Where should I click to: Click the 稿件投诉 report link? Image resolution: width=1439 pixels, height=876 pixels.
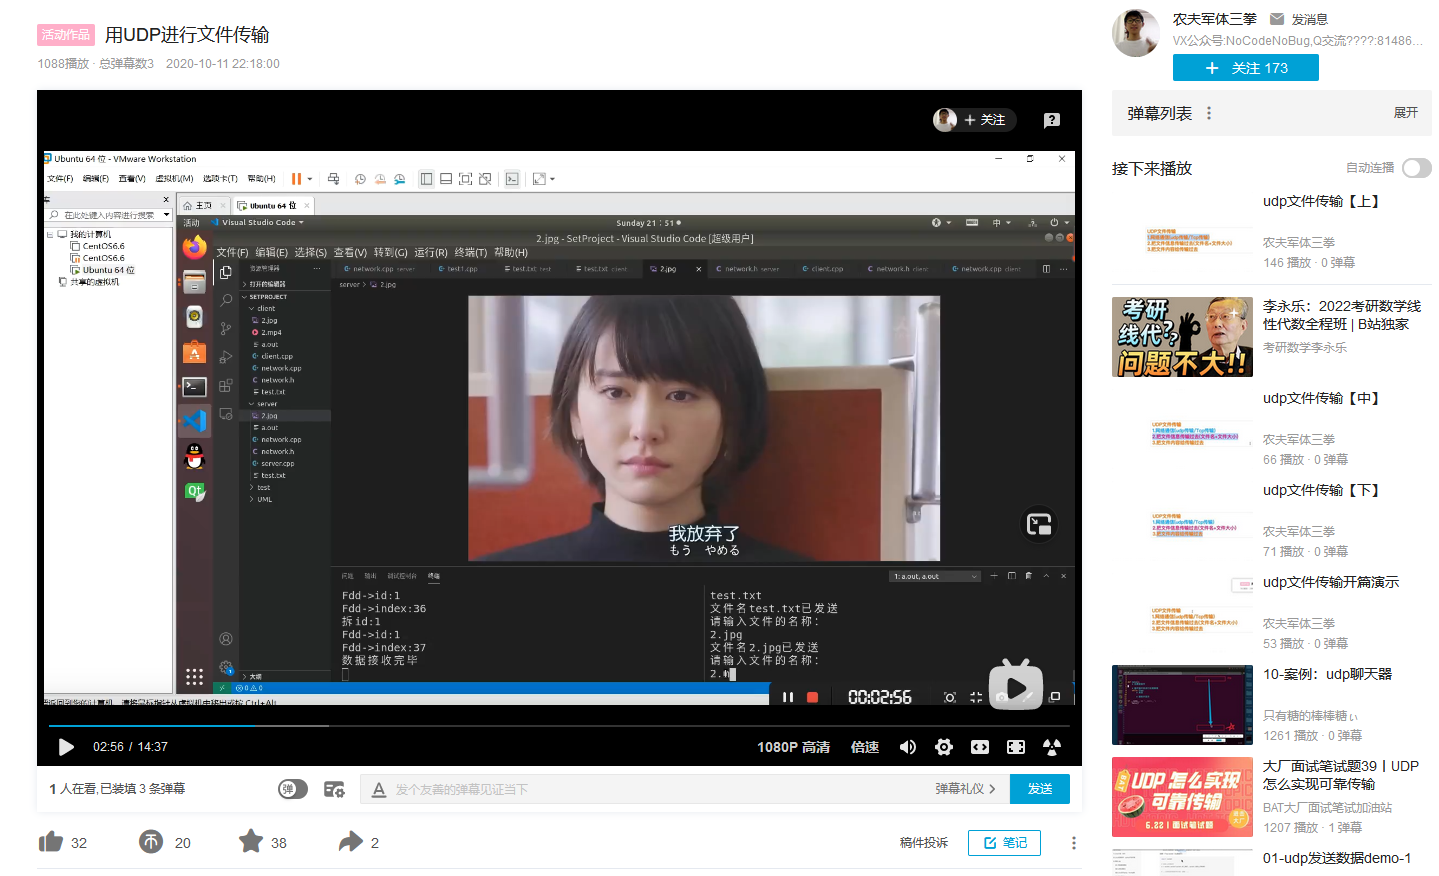tap(924, 843)
